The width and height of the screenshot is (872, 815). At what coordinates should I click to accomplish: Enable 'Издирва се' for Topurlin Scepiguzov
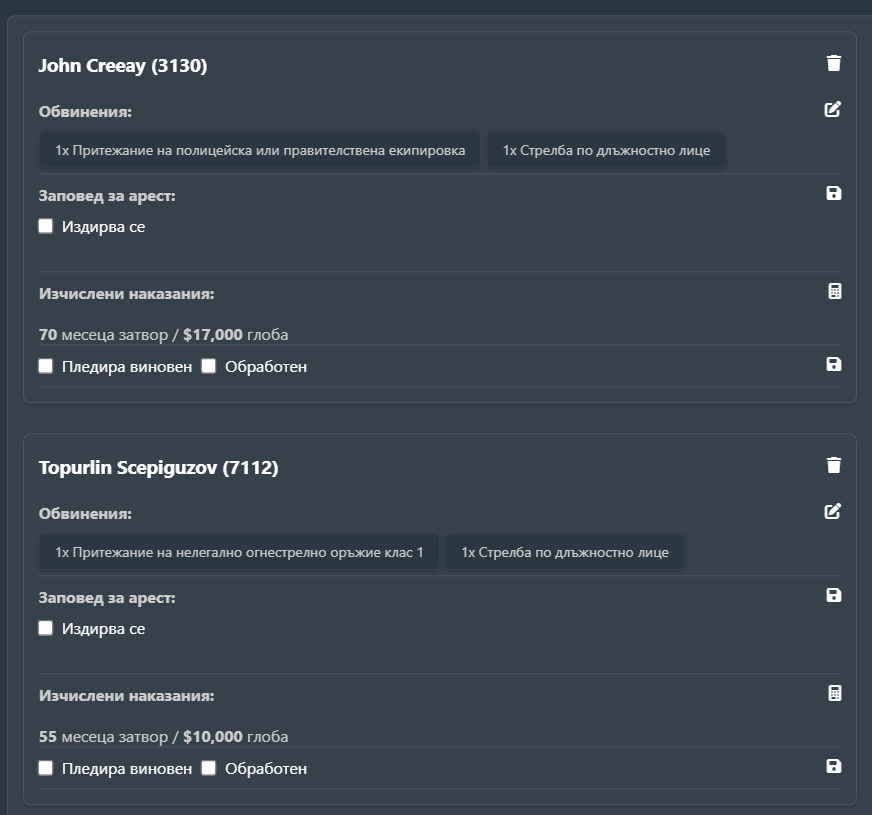46,628
